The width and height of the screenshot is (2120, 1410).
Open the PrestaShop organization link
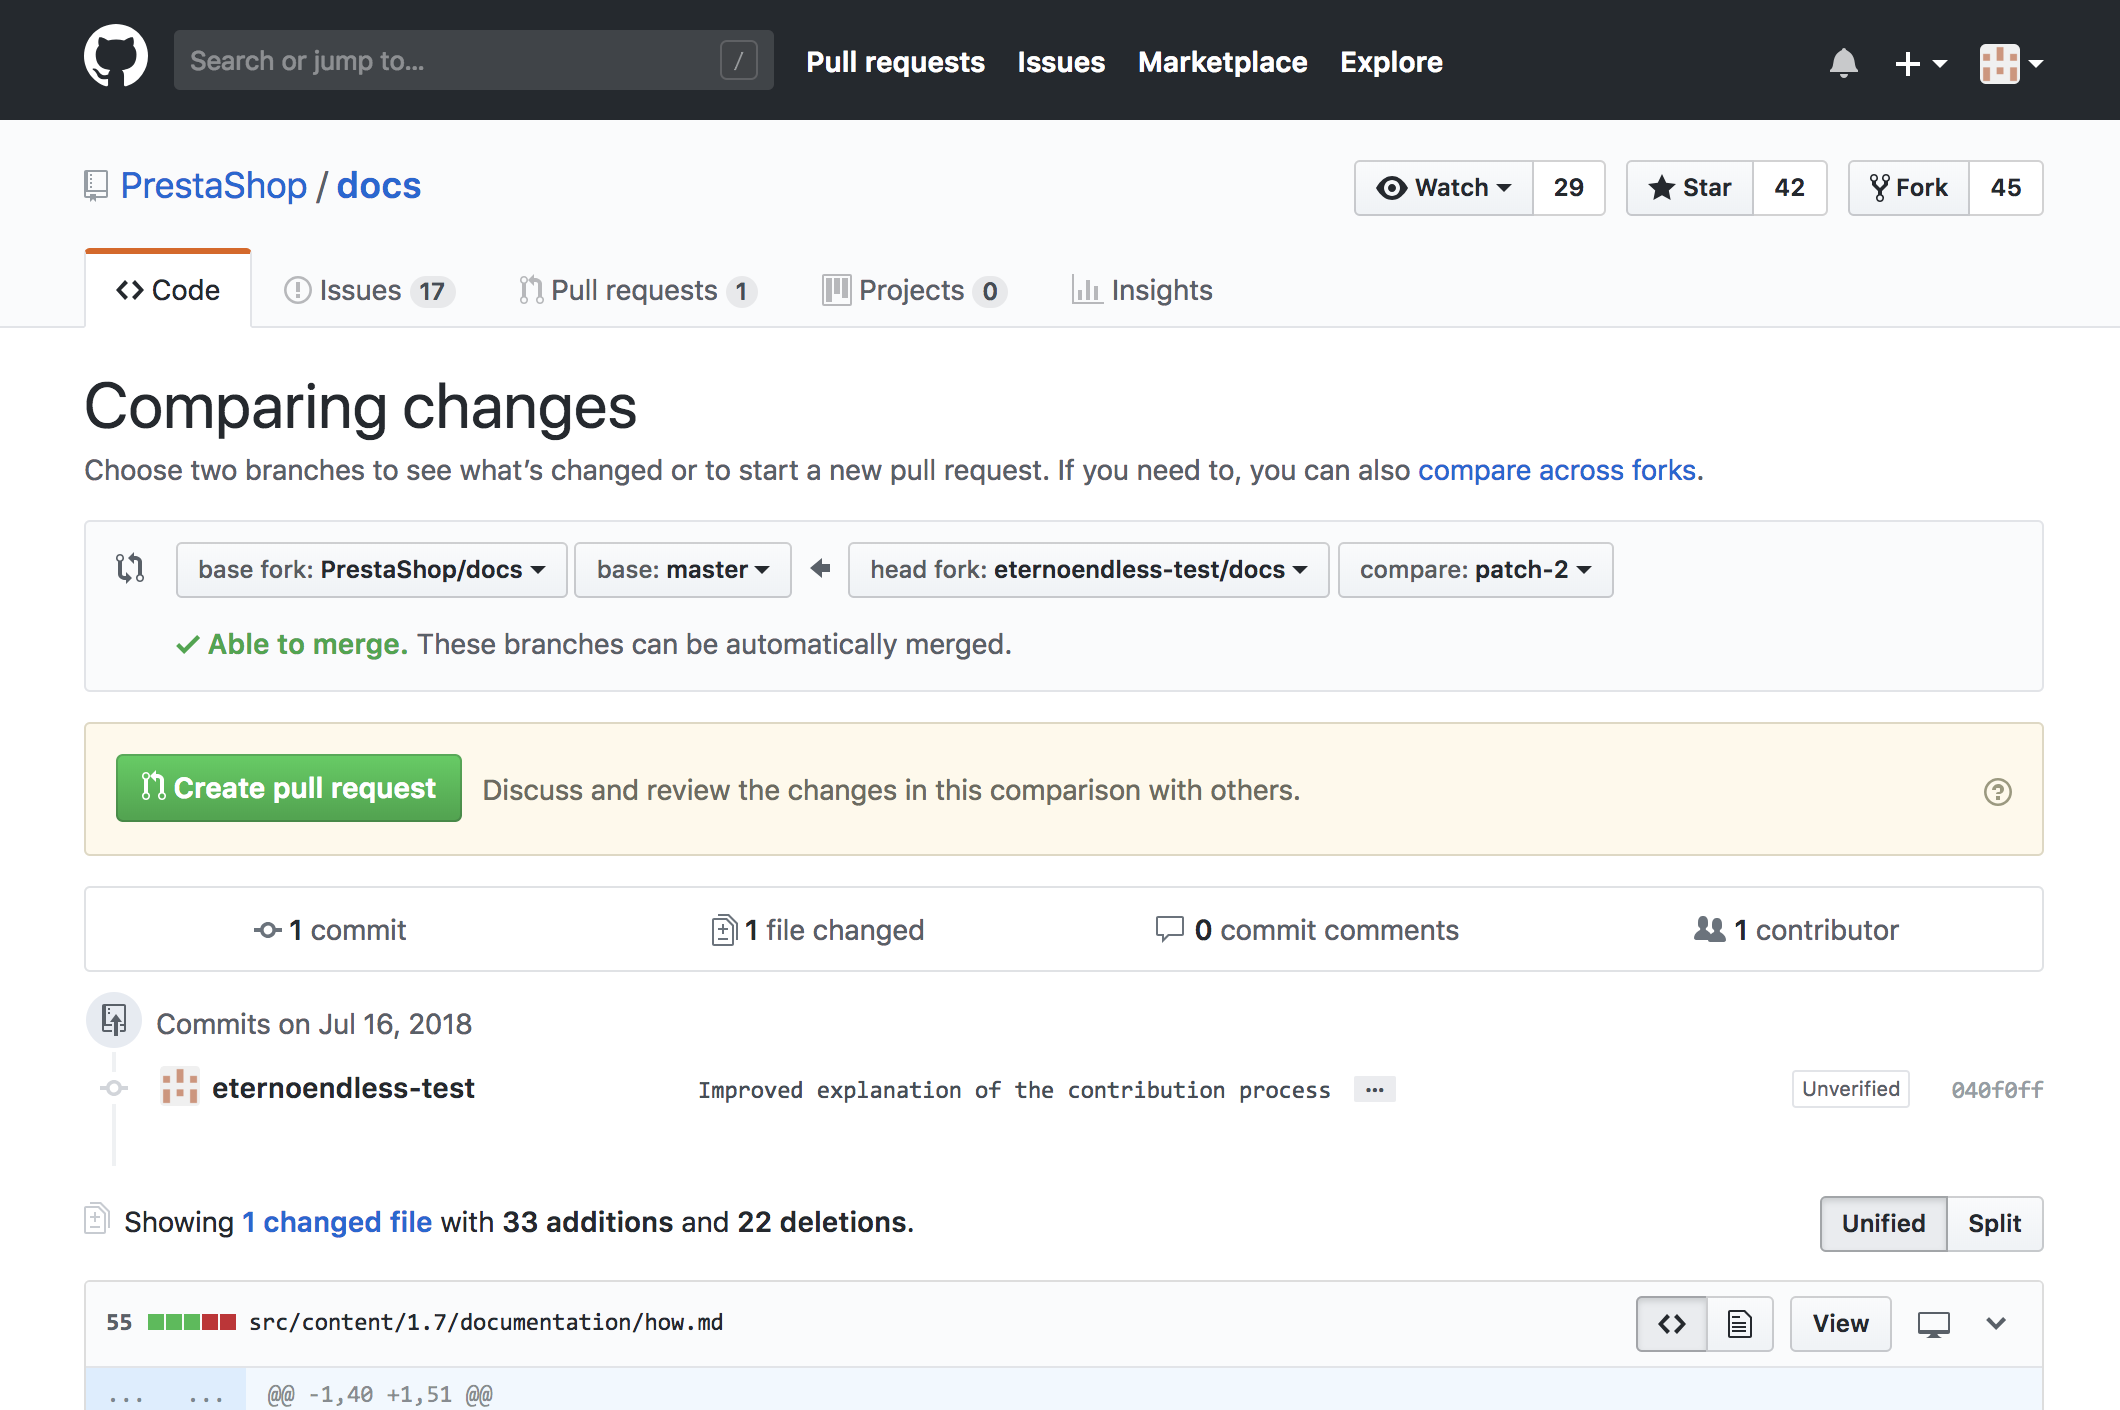[213, 186]
